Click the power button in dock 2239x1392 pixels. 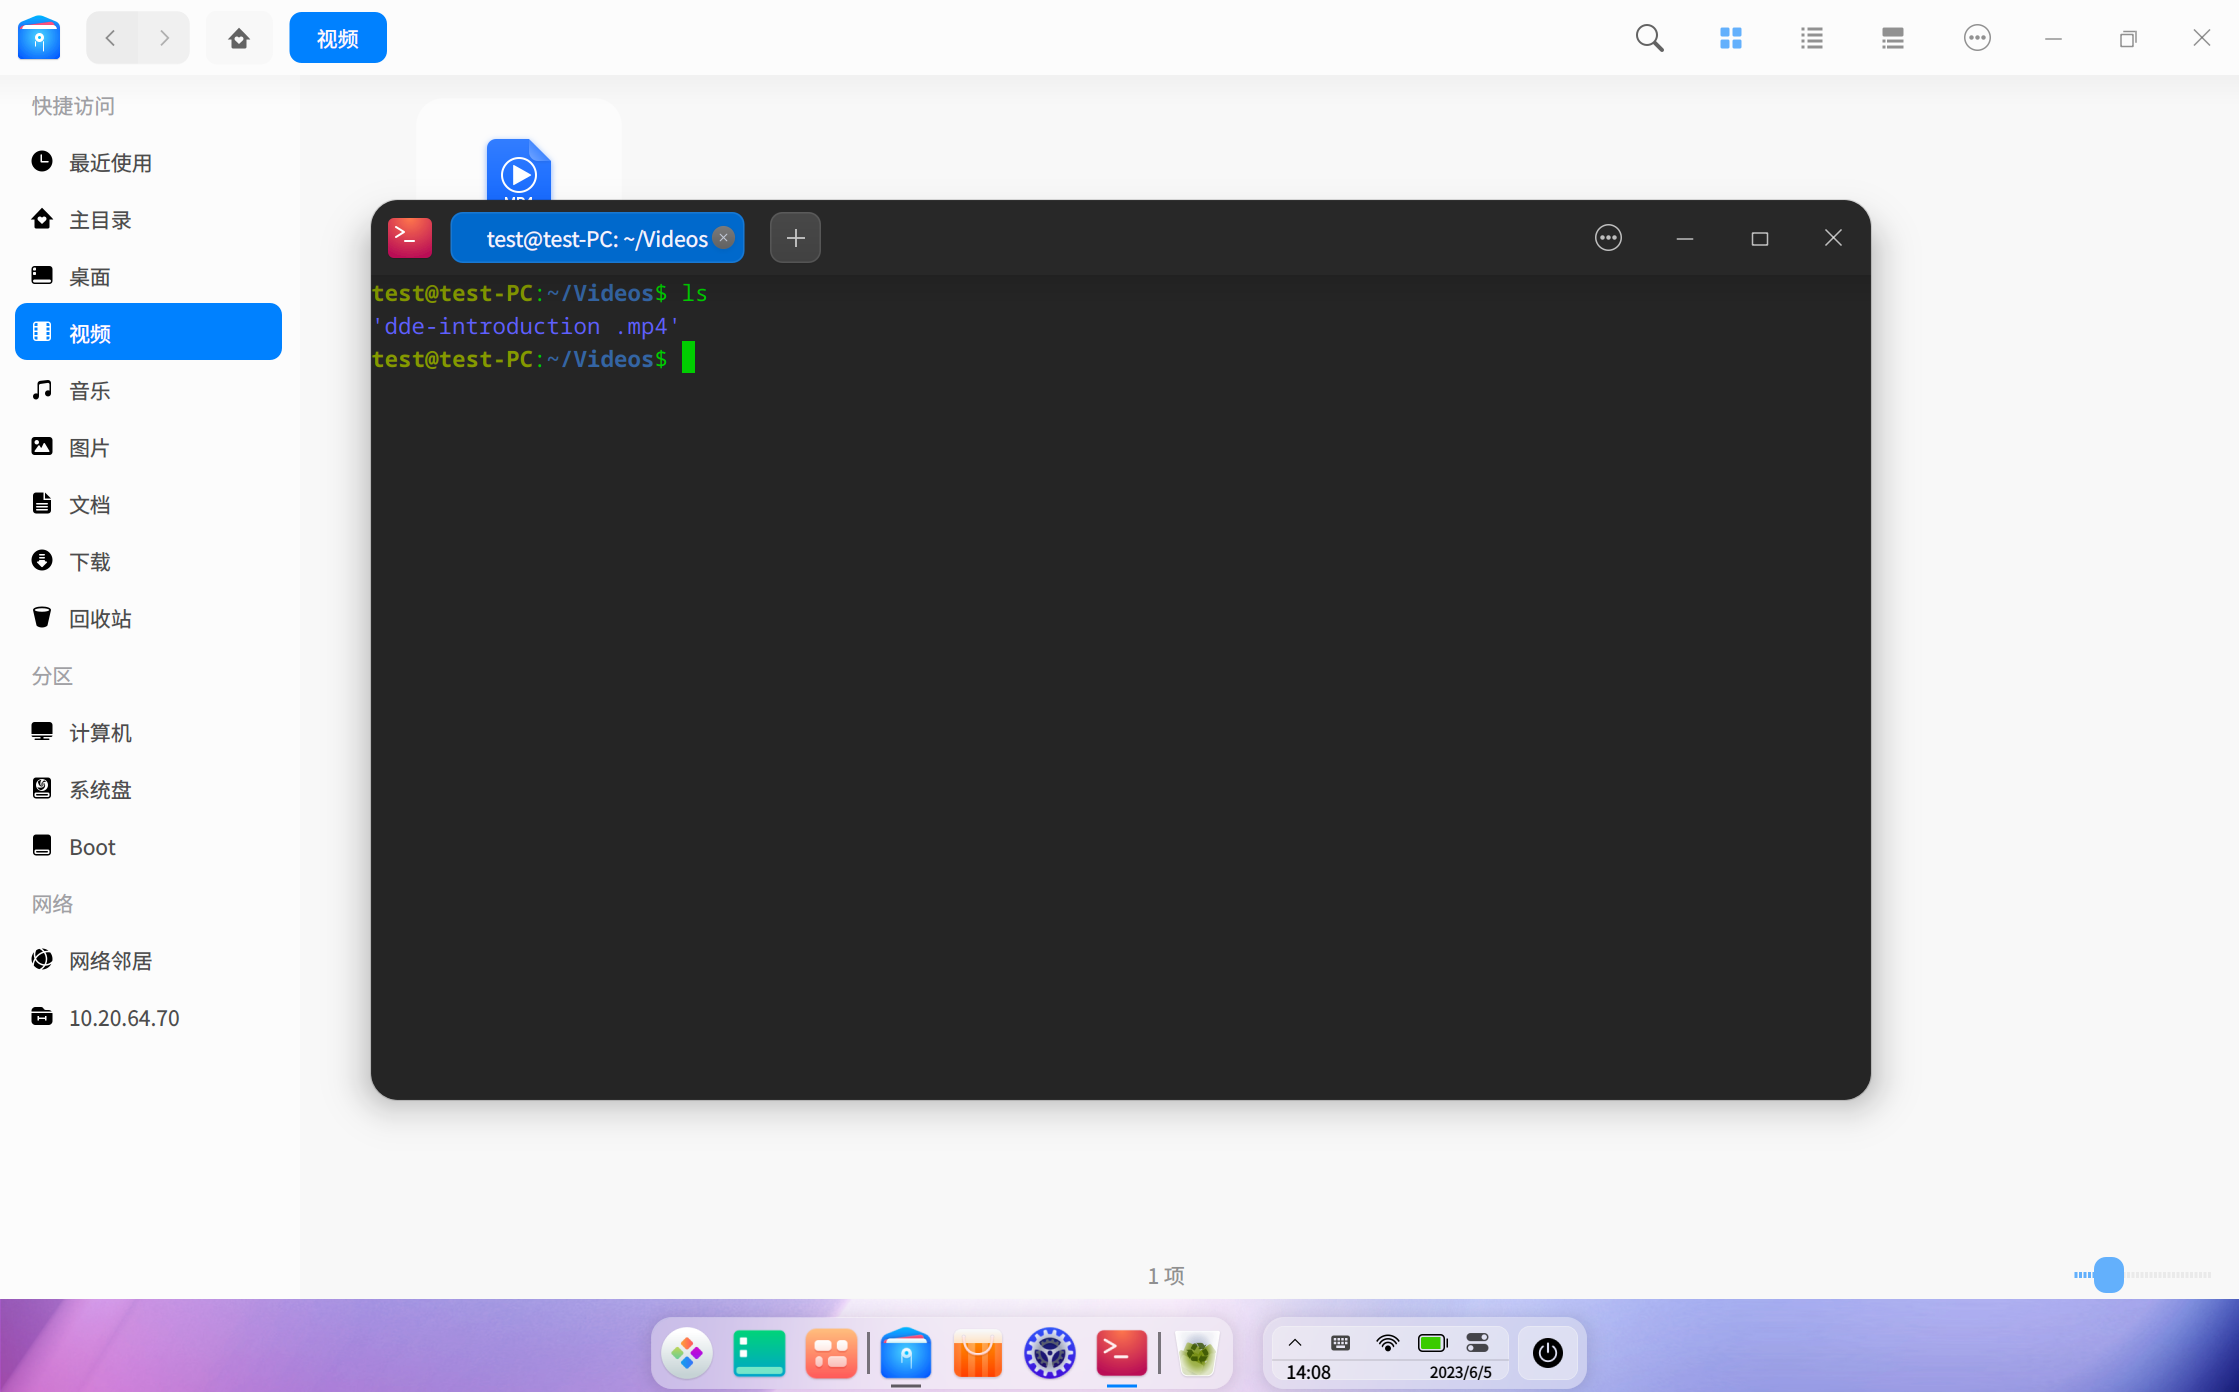point(1547,1353)
